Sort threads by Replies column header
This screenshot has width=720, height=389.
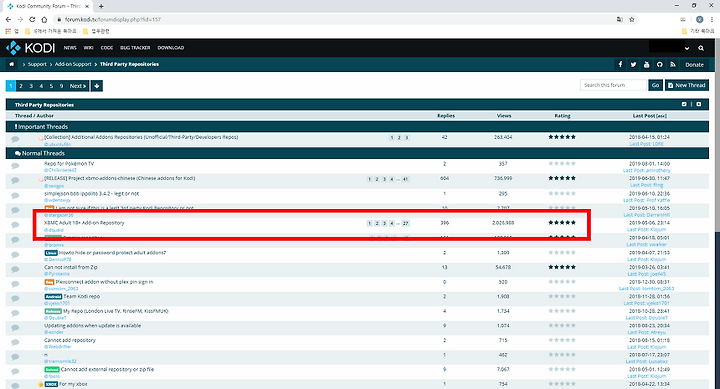tap(446, 116)
